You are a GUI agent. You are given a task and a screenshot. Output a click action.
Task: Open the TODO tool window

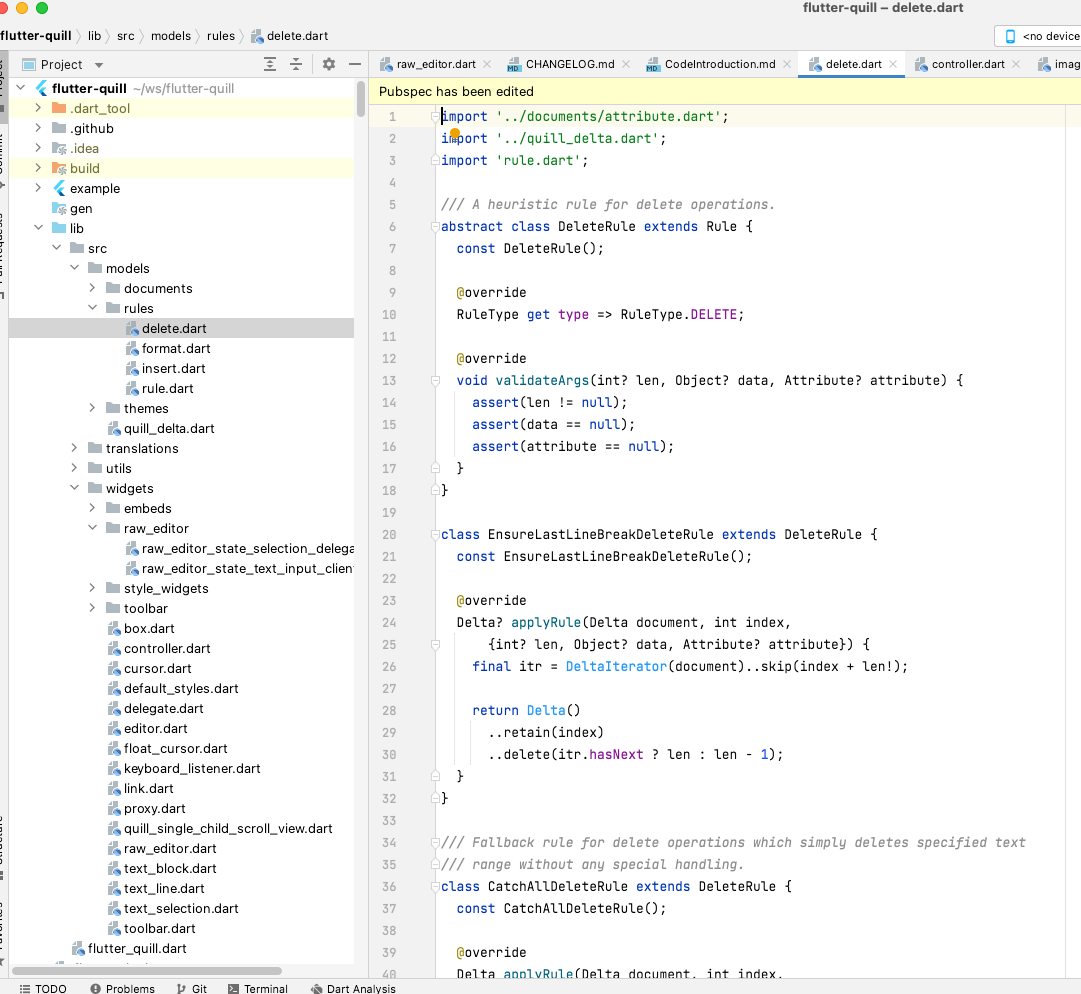(x=43, y=988)
